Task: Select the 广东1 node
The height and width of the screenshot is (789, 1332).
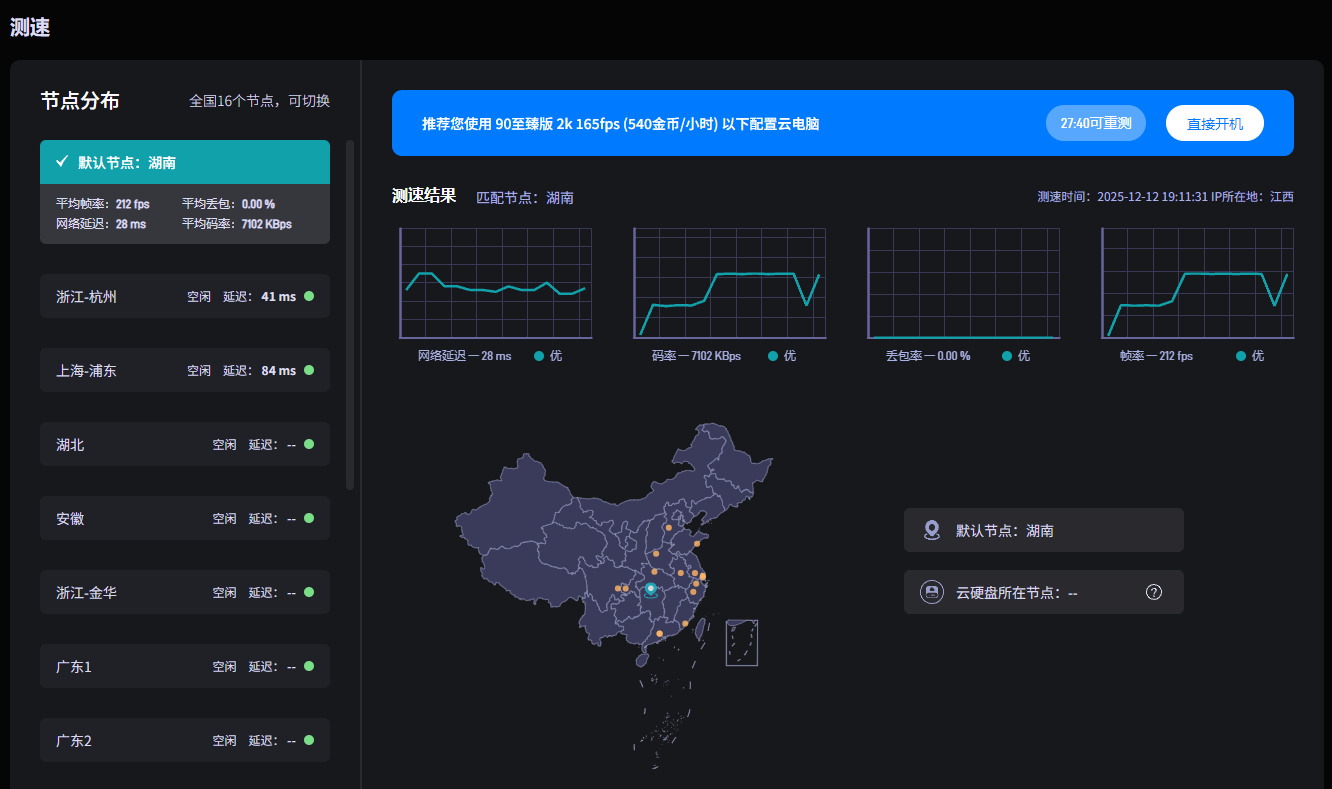Action: (185, 666)
